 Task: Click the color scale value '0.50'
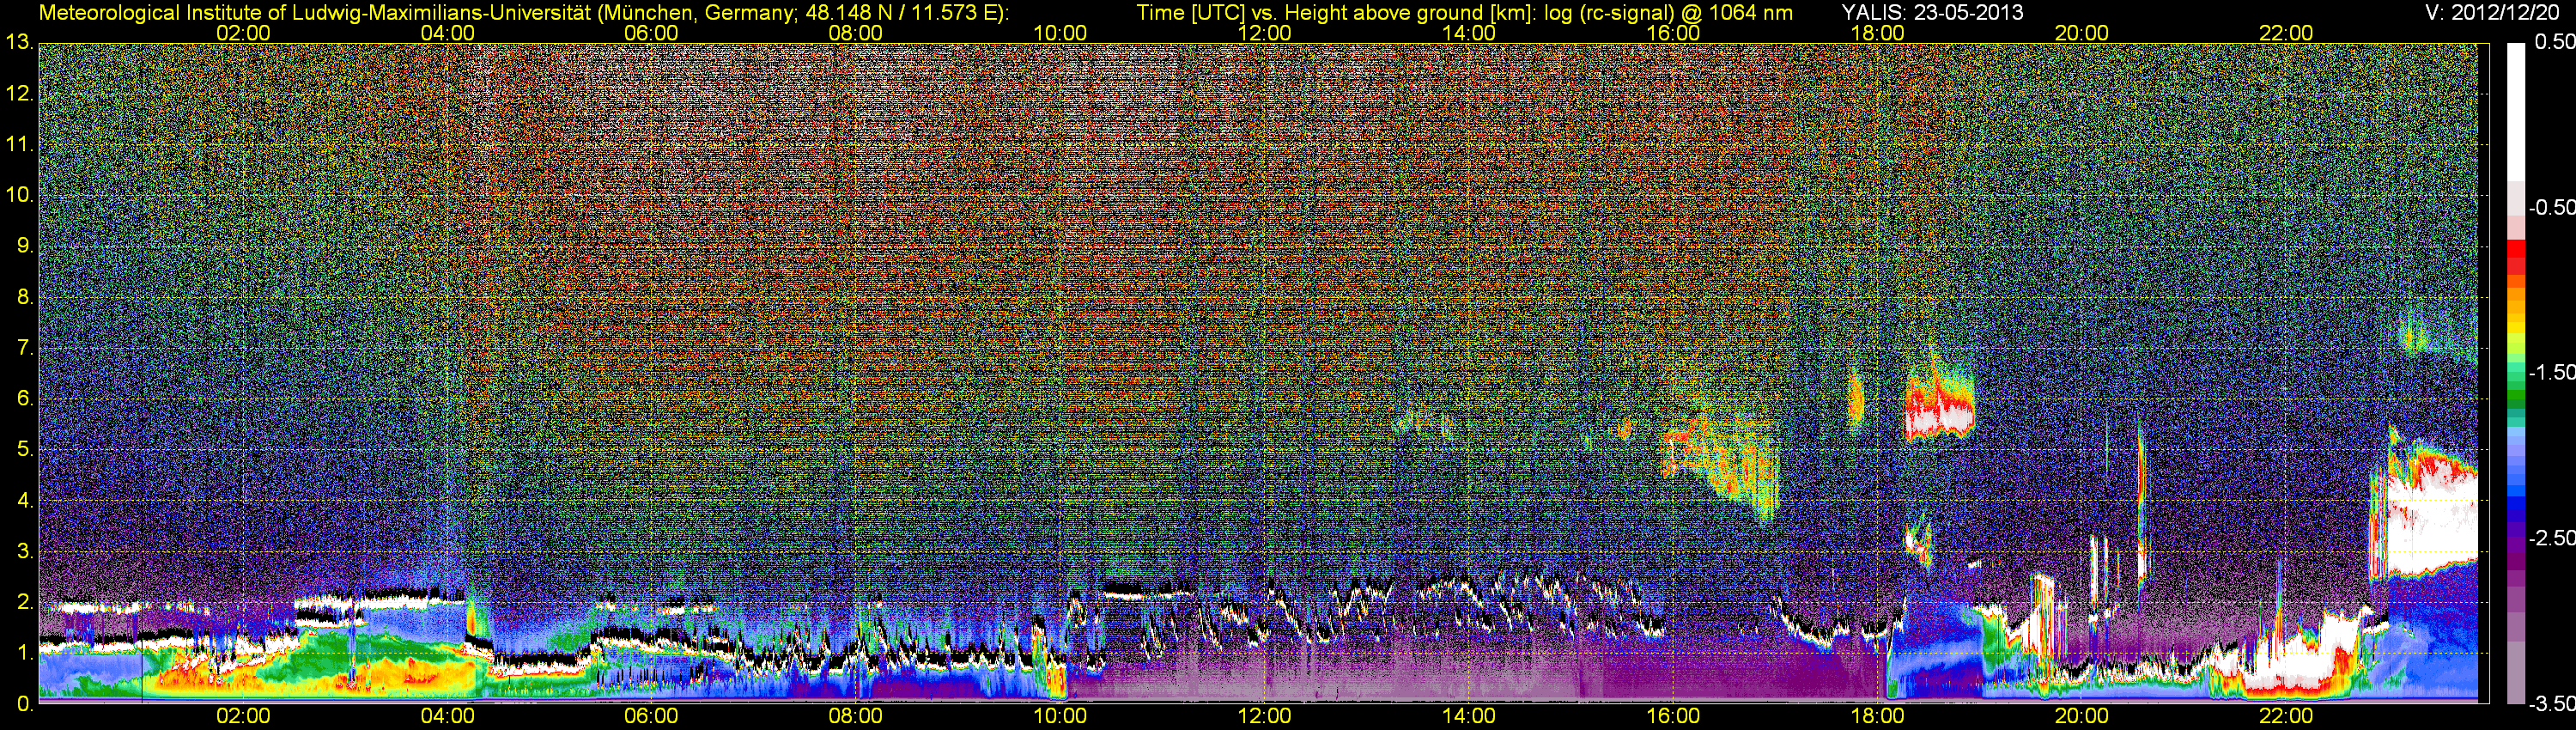[x=2555, y=42]
